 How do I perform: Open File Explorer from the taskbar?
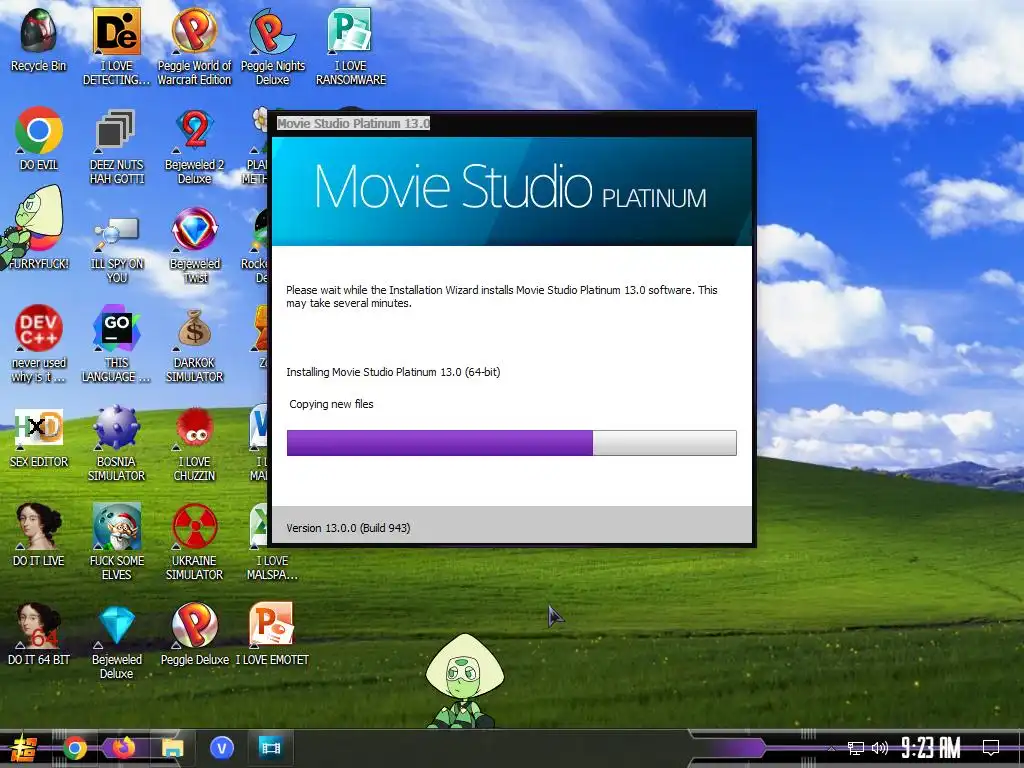point(172,748)
